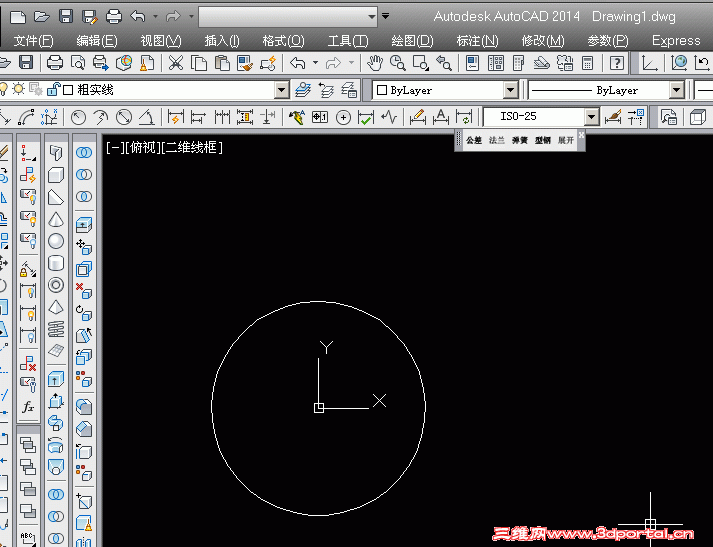
Task: Open the undo history dropdown arrow
Action: 156,17
